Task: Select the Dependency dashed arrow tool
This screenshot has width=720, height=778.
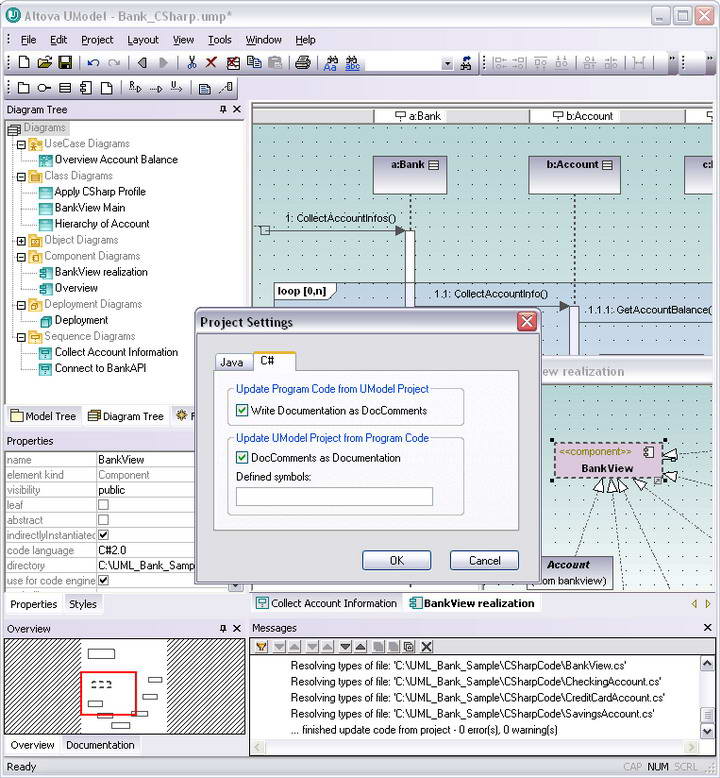Action: tap(156, 89)
